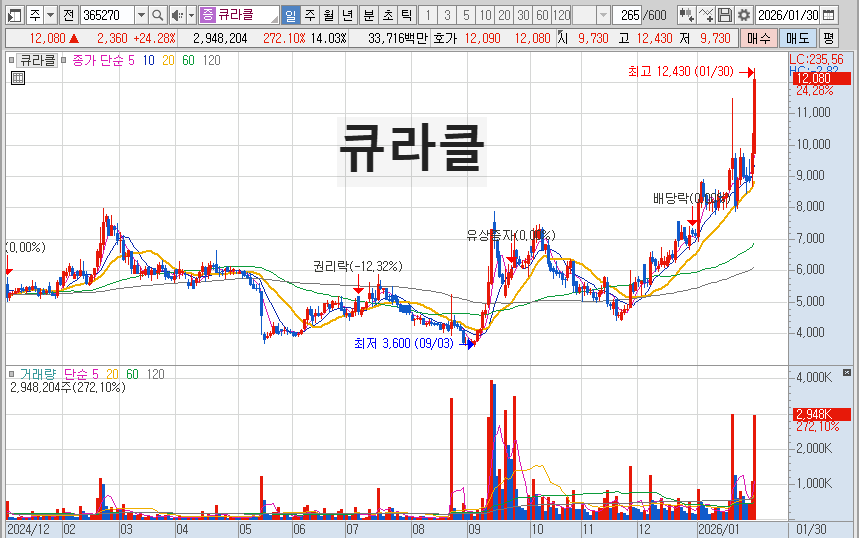This screenshot has height=538, width=859.
Task: Click the 거래량 volume indicator label
Action: click(x=38, y=374)
